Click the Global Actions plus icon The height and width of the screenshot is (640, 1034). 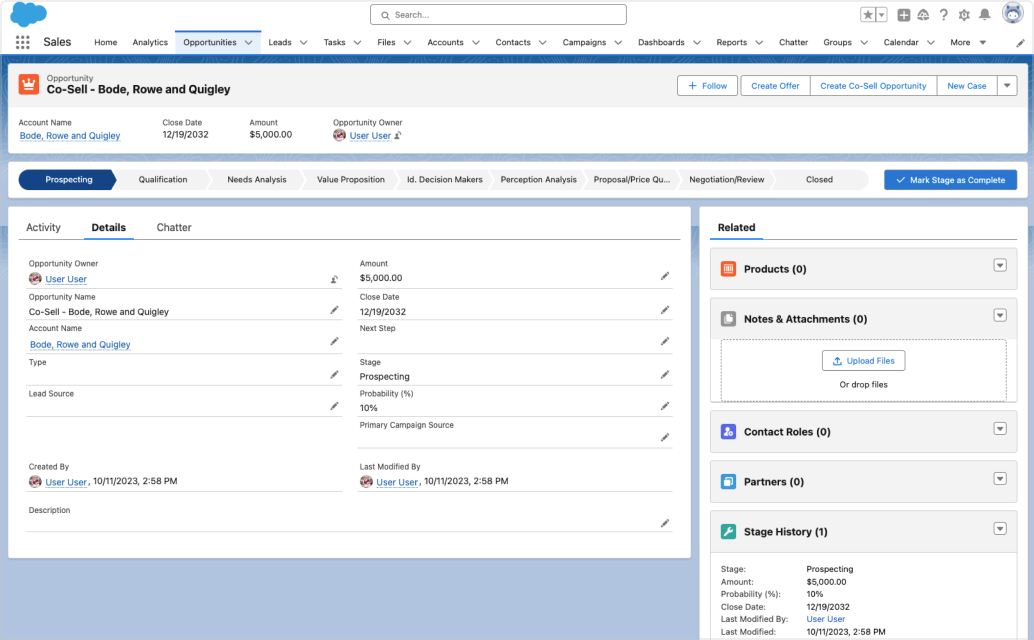click(x=903, y=15)
